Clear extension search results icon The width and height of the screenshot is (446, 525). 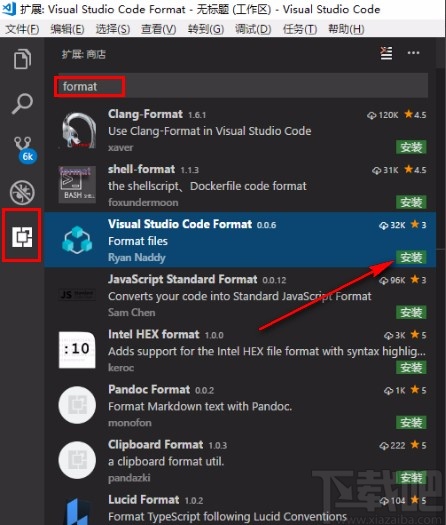click(386, 53)
